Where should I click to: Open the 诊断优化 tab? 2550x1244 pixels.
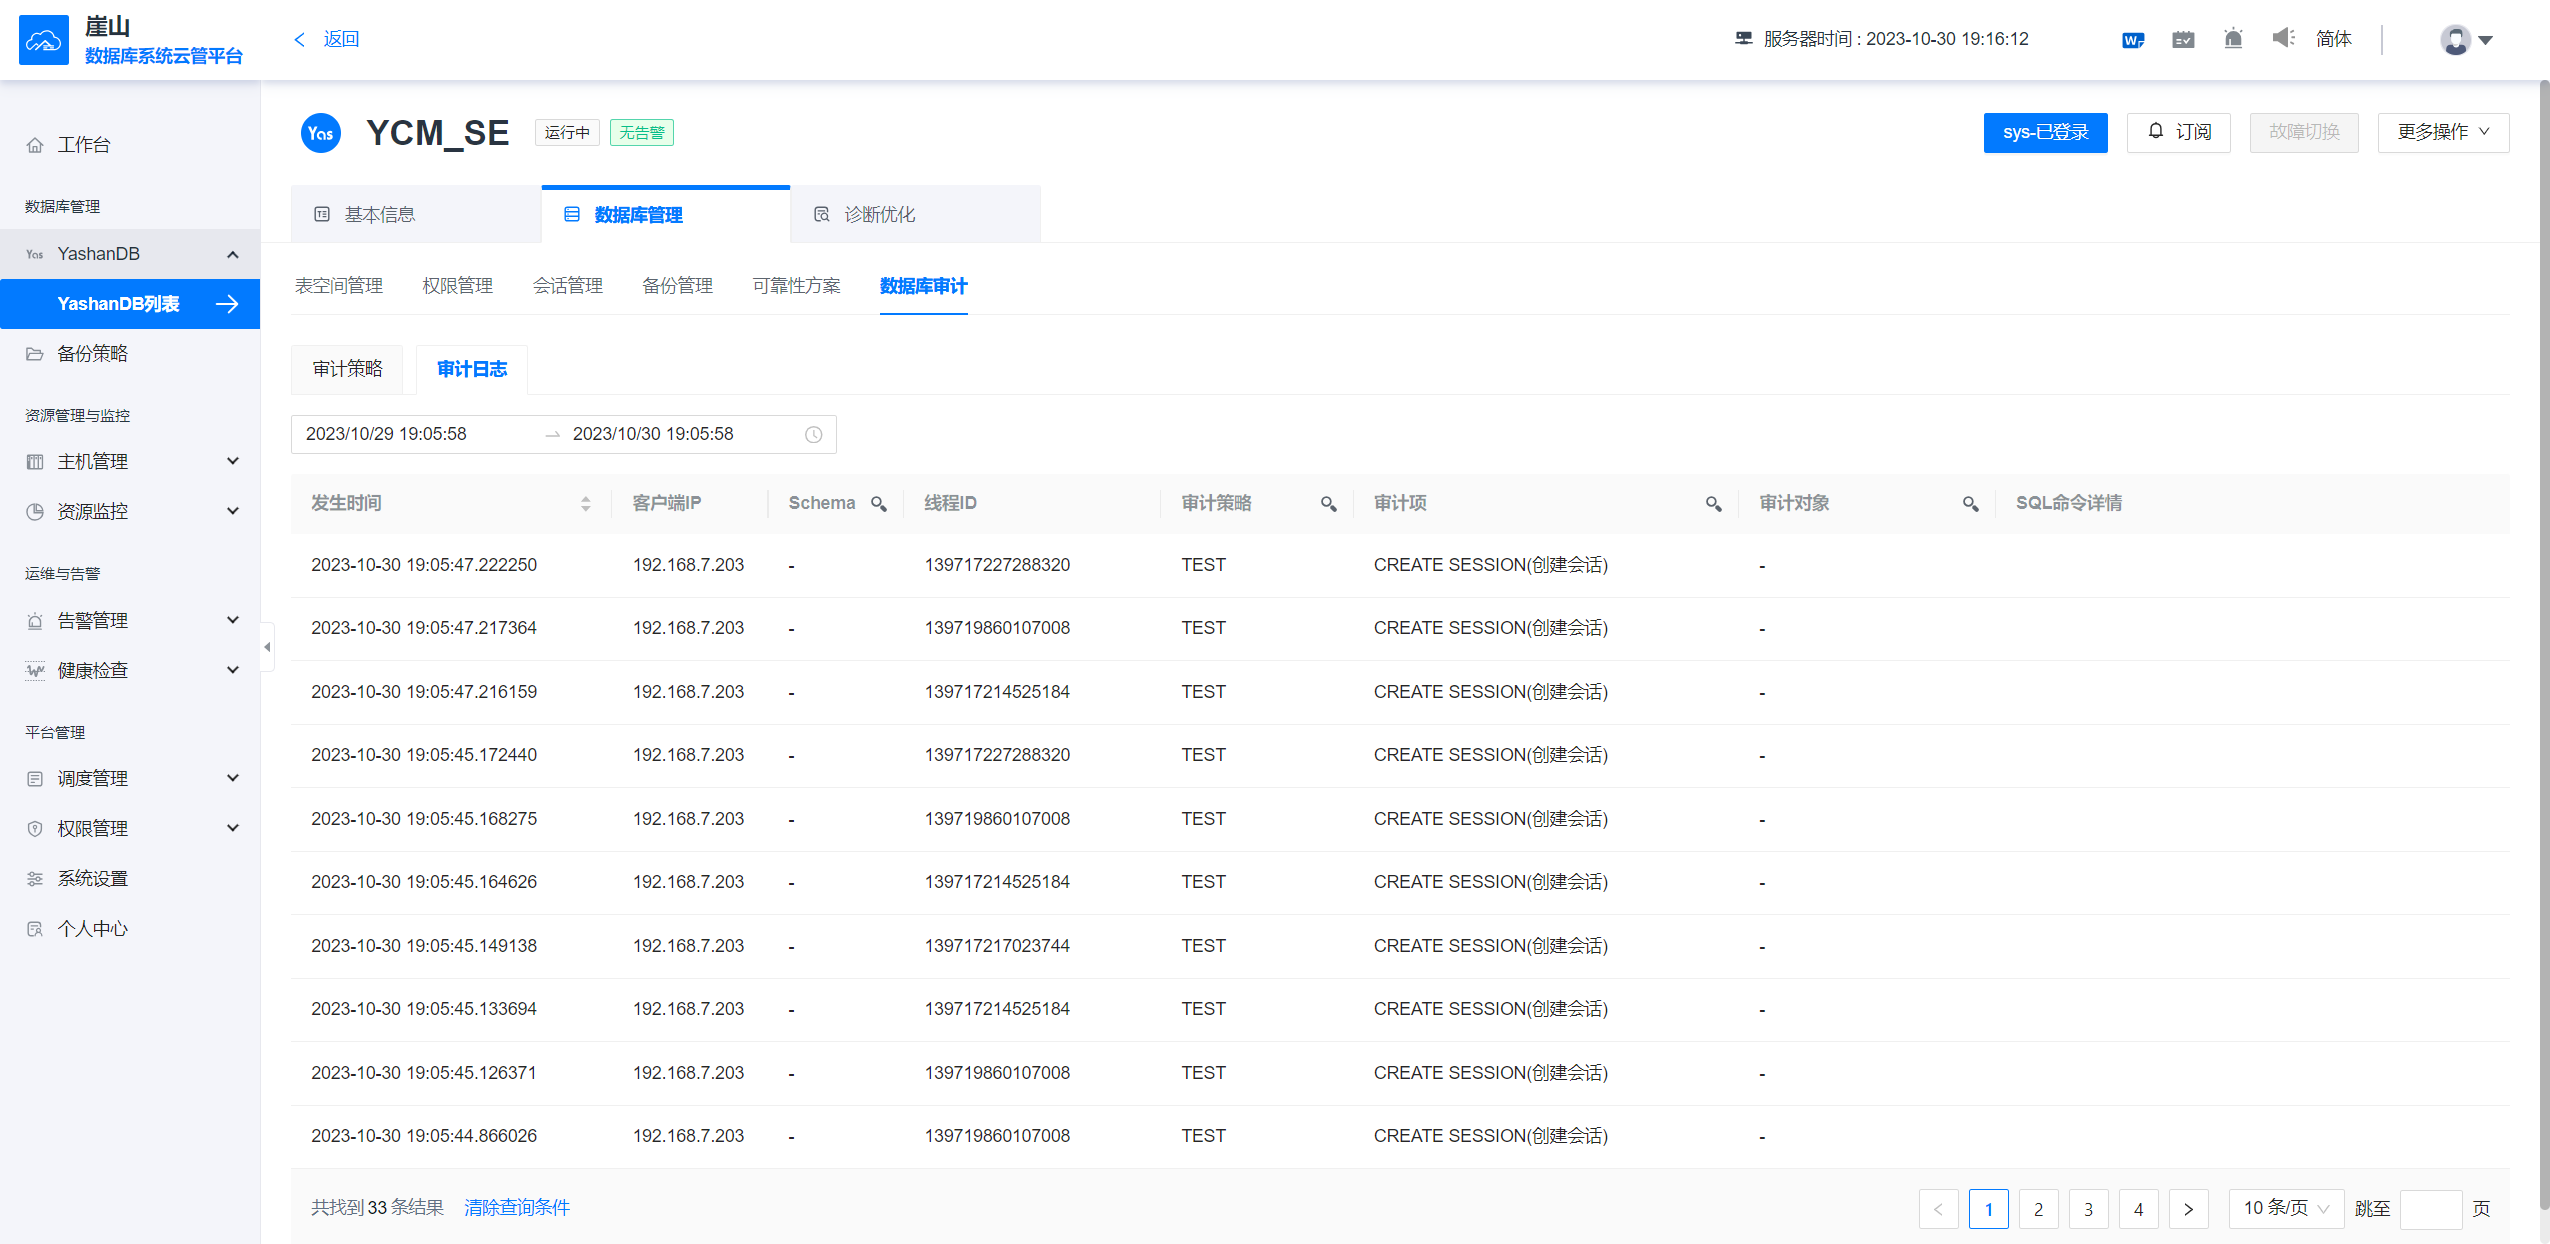point(879,215)
